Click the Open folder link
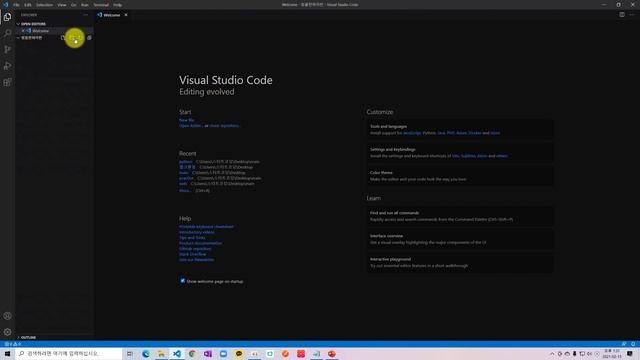The height and width of the screenshot is (360, 640). [x=190, y=126]
